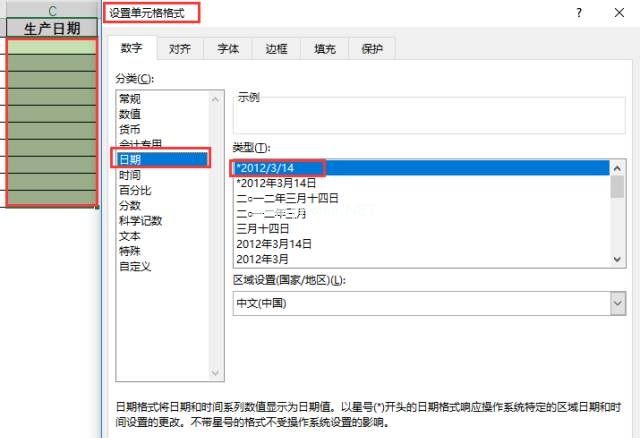Select the 数值 category
Viewport: 640px width, 438px height.
coord(130,114)
